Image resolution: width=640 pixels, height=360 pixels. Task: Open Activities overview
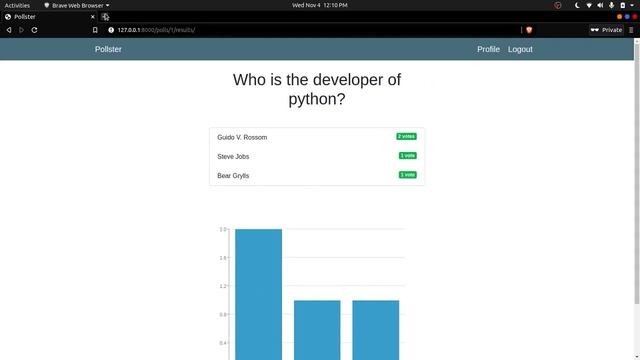tap(17, 5)
